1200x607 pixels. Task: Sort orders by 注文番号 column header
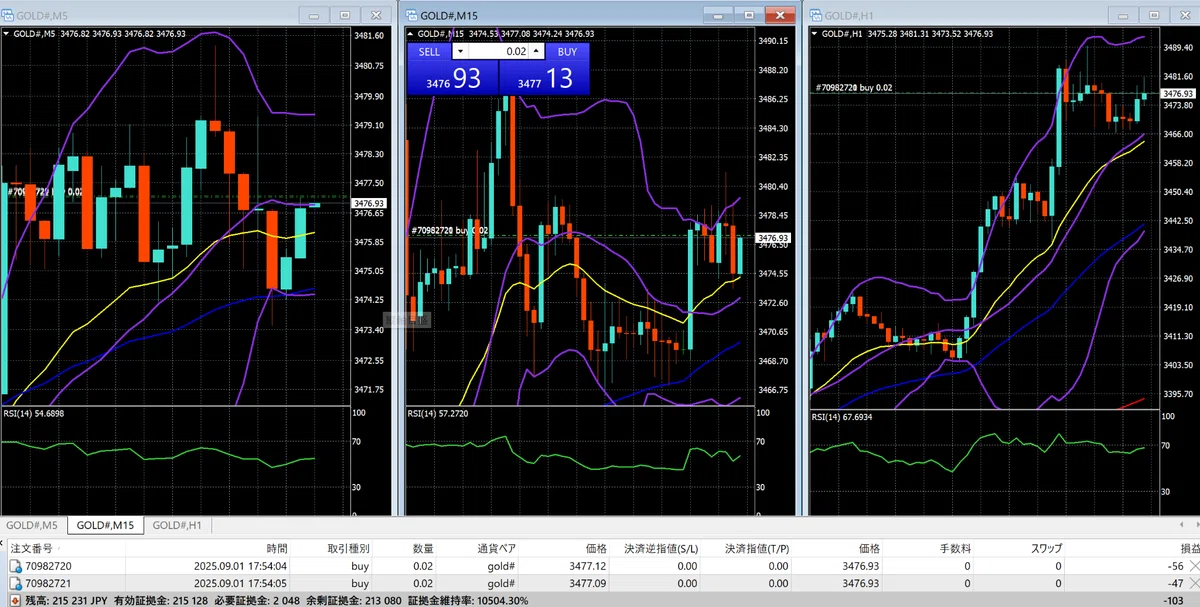(32, 549)
